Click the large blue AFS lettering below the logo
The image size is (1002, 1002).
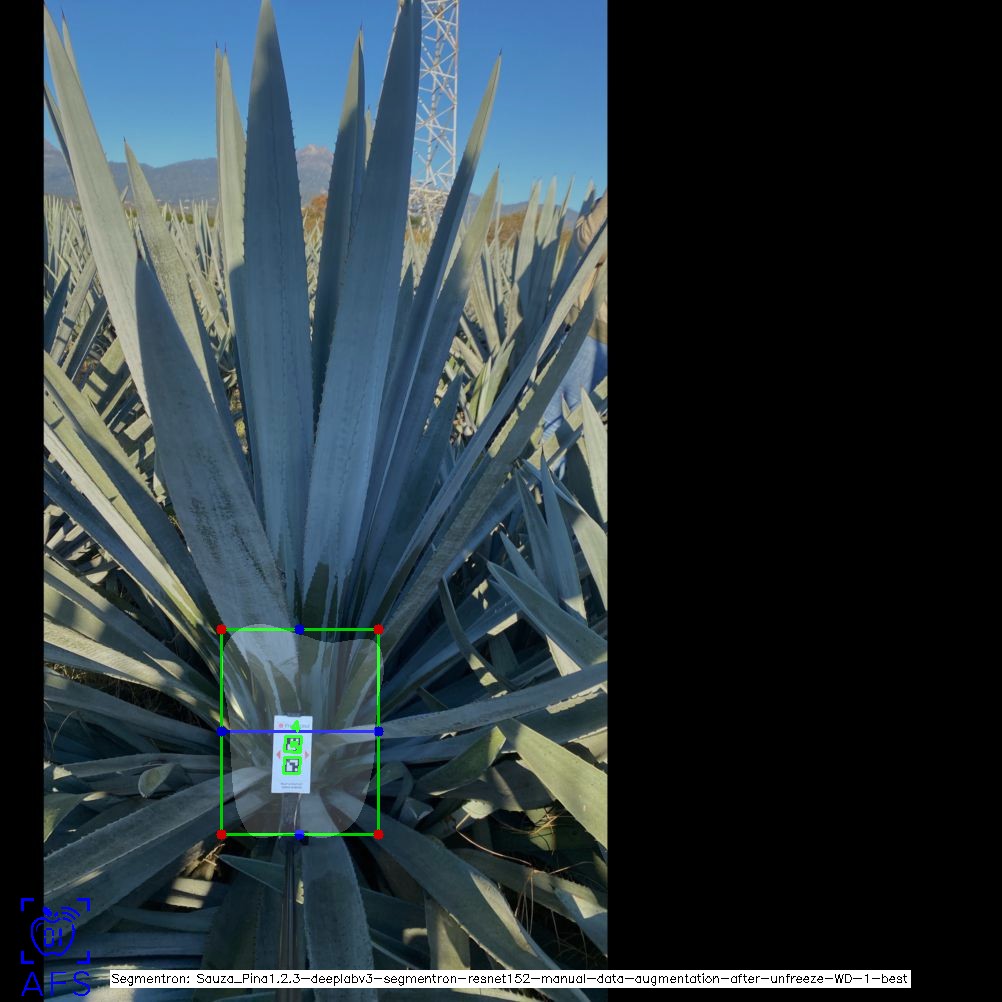tap(56, 984)
